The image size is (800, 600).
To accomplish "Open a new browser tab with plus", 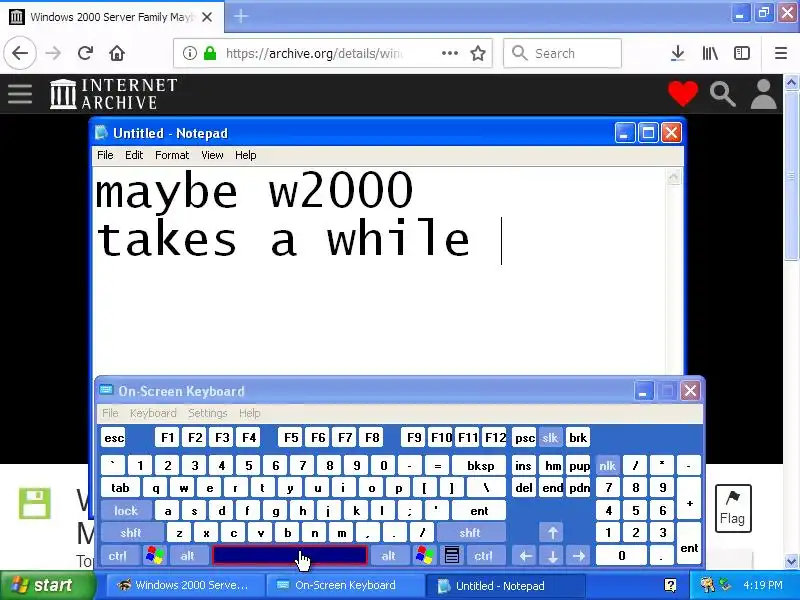I will [x=241, y=16].
